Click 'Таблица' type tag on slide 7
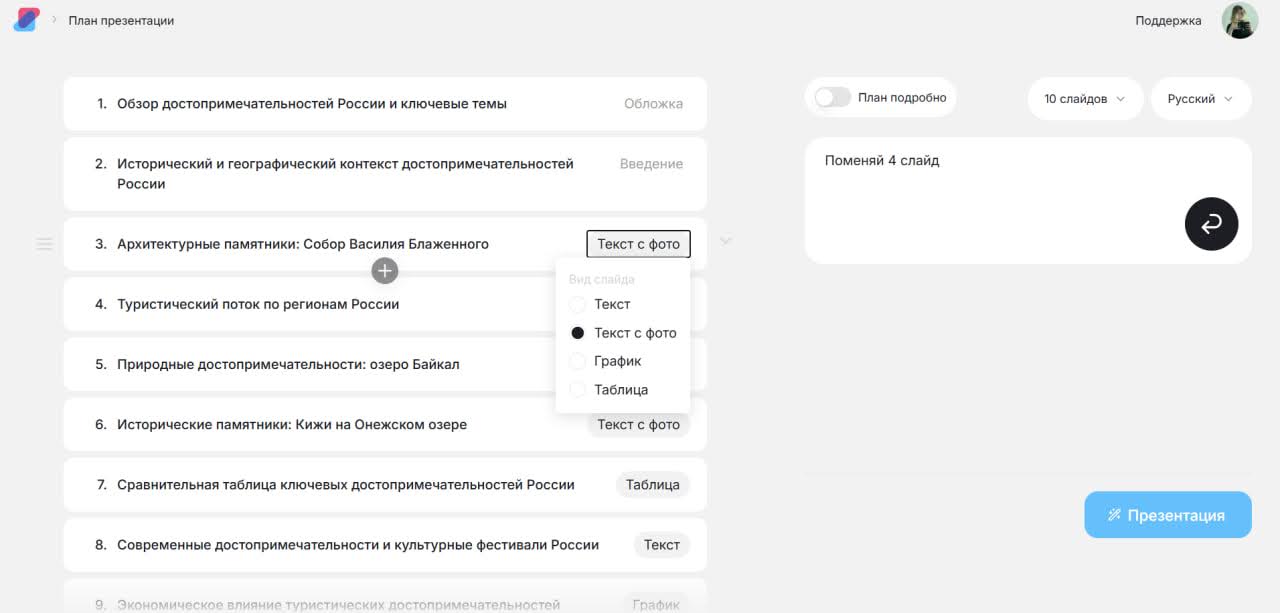 pyautogui.click(x=652, y=485)
